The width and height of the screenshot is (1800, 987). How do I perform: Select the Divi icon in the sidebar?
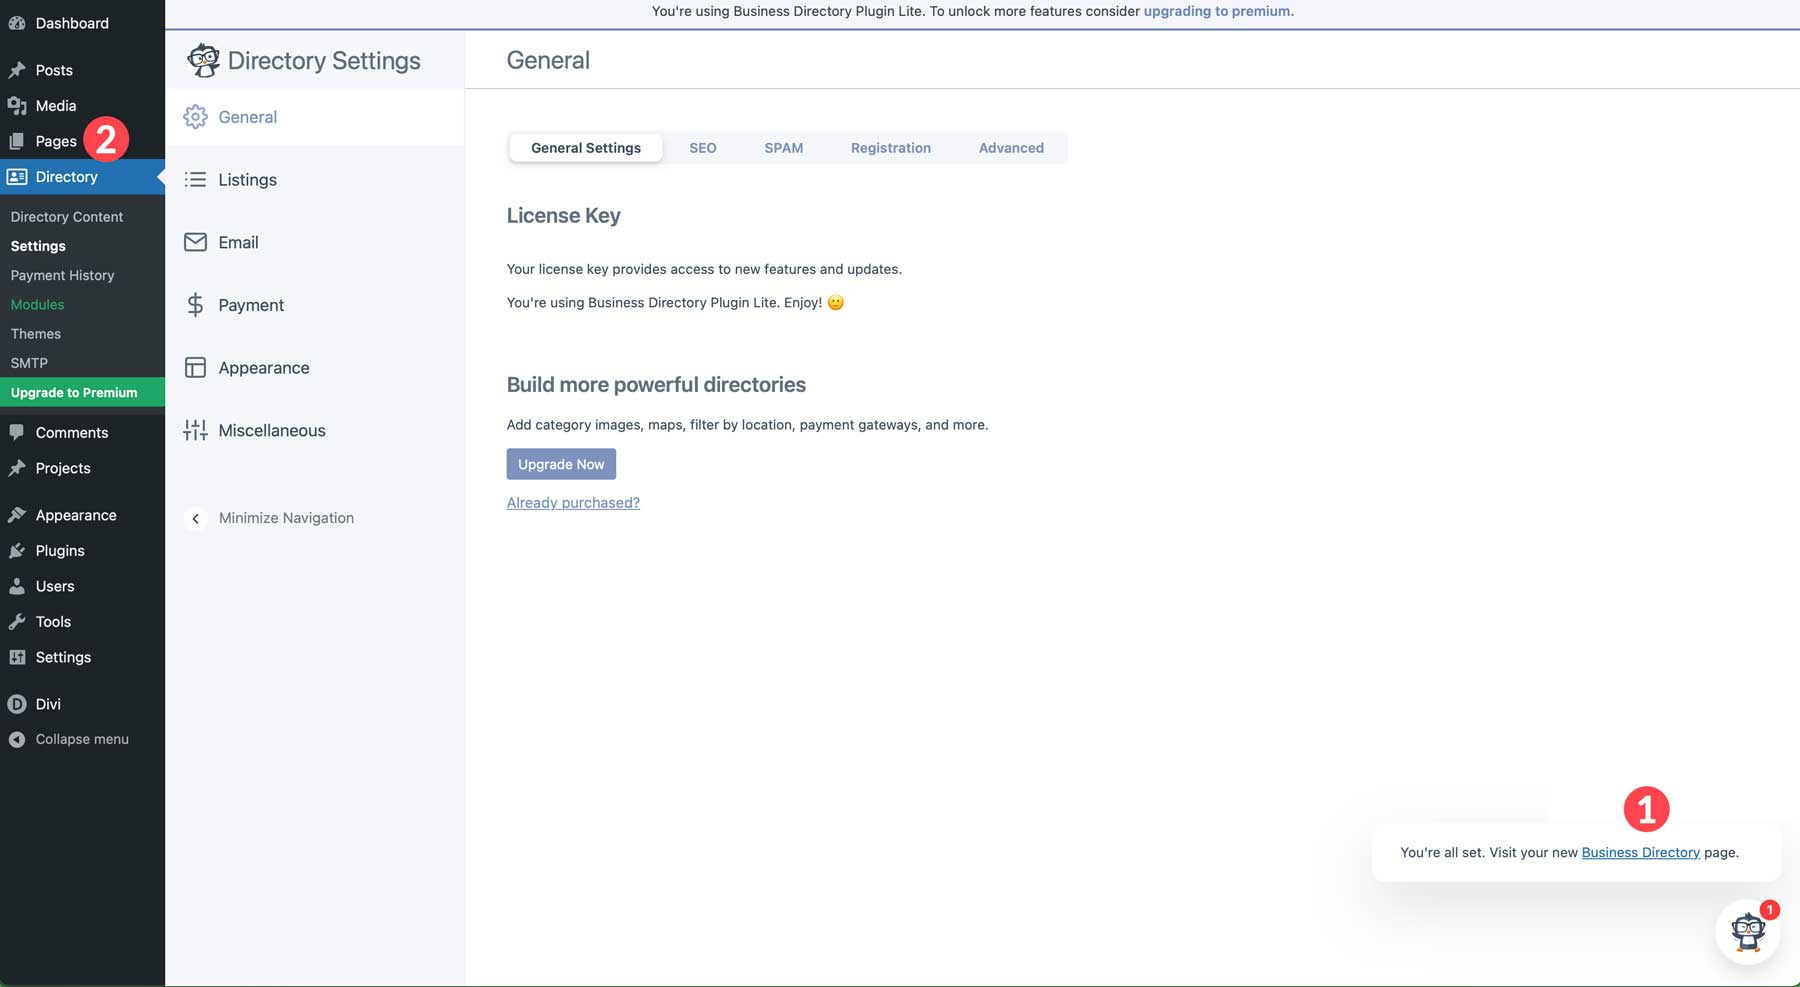pos(18,704)
